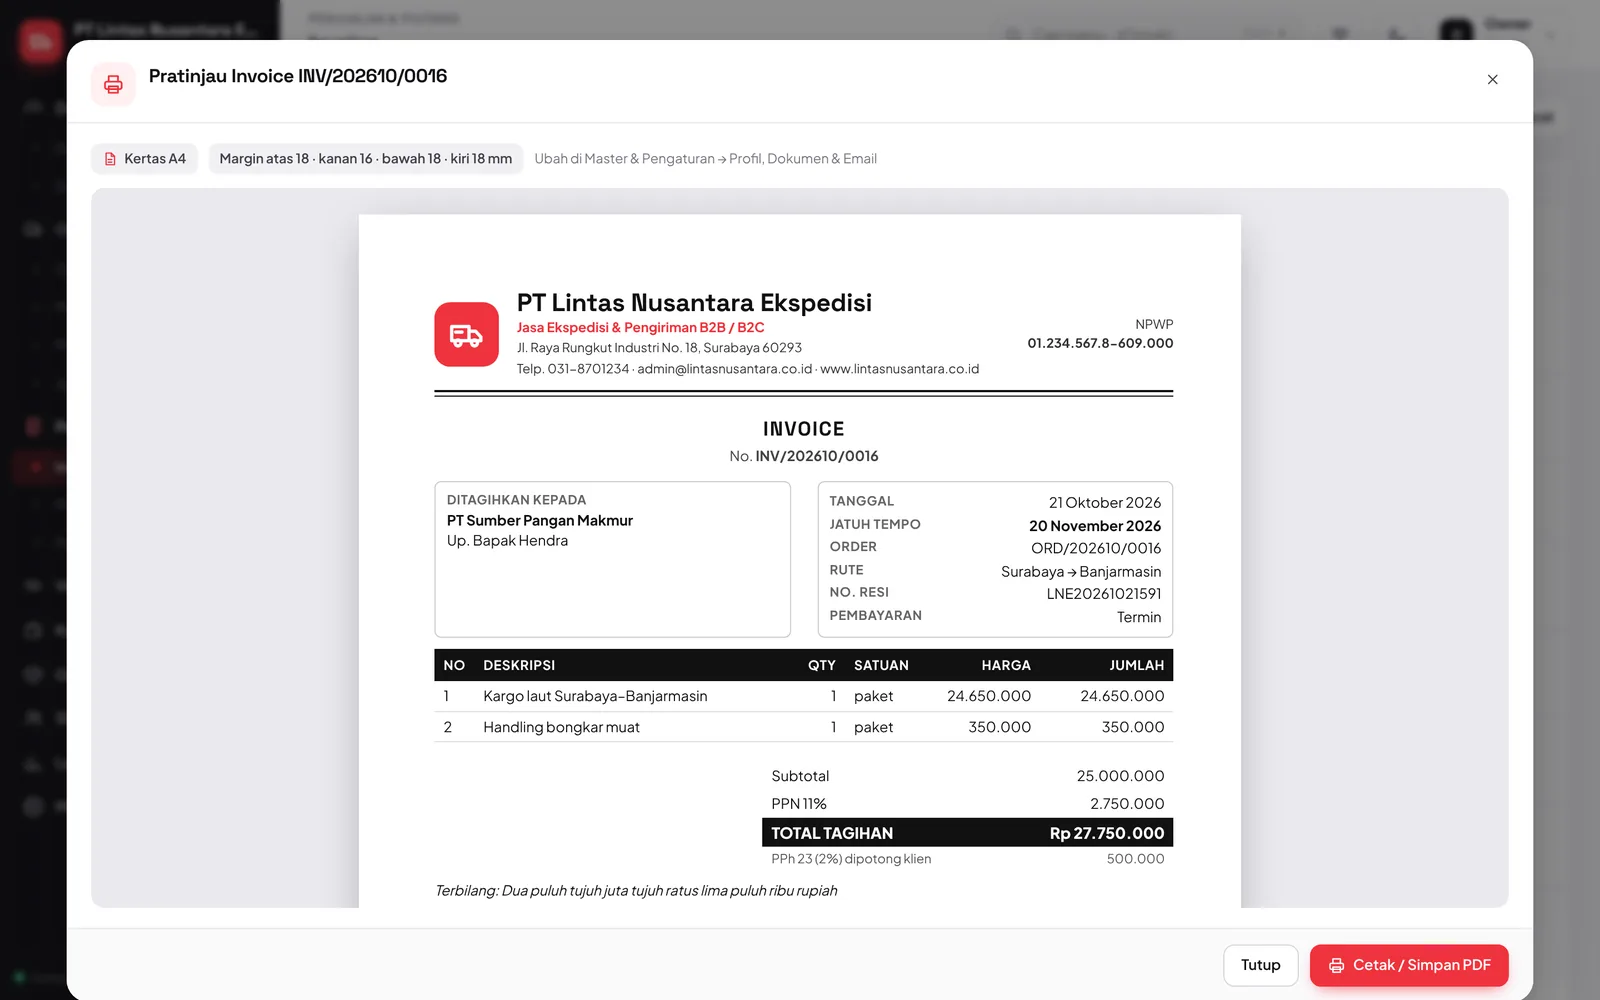Click the NPWP number '01.234.567.8-609.000'

pyautogui.click(x=1100, y=343)
